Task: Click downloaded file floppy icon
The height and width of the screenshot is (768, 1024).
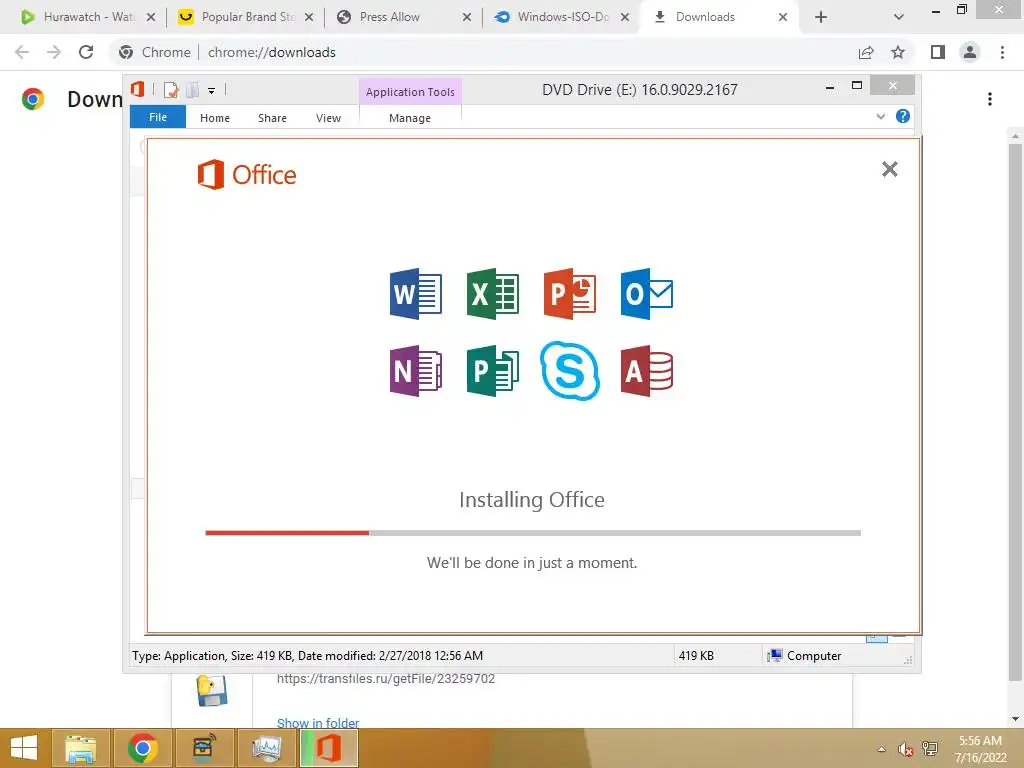Action: tap(212, 692)
